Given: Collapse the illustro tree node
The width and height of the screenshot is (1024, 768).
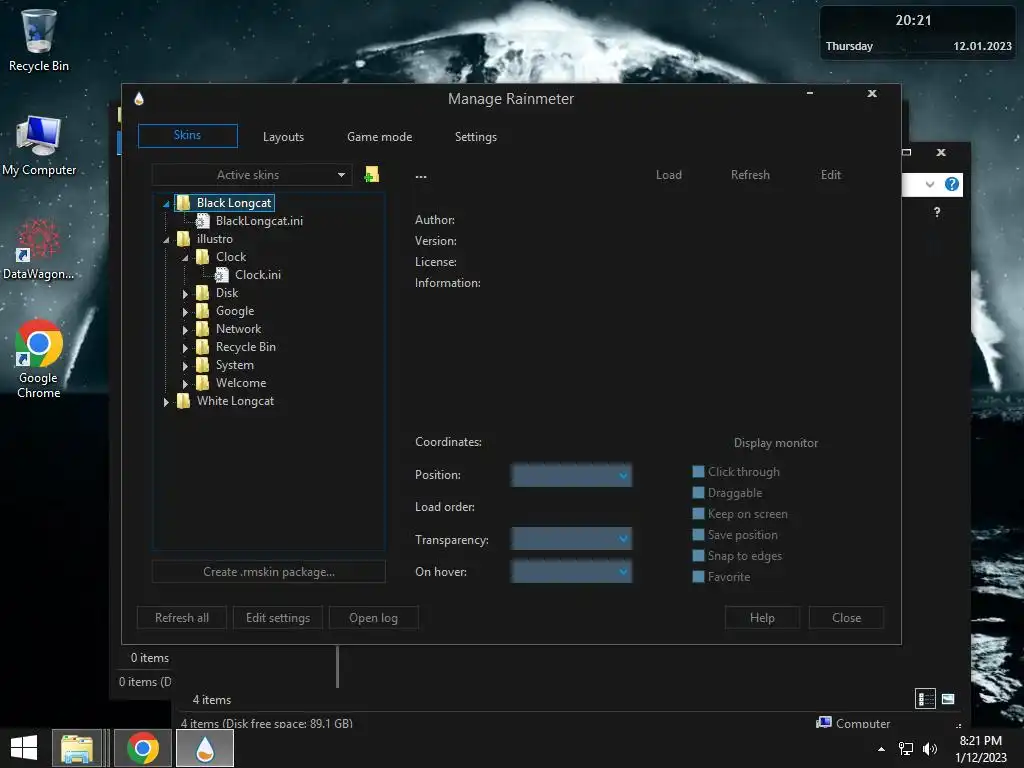Looking at the screenshot, I should click(166, 240).
